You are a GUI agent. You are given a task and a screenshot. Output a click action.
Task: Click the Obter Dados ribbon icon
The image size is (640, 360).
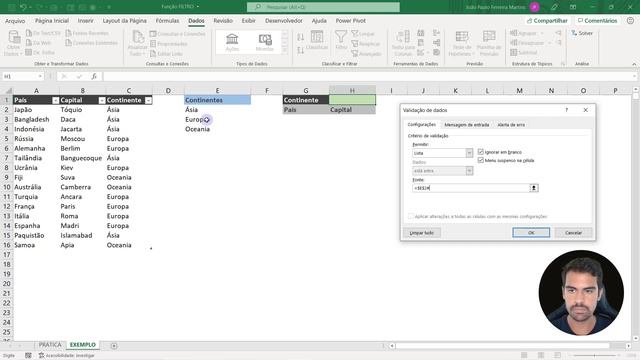tap(13, 43)
